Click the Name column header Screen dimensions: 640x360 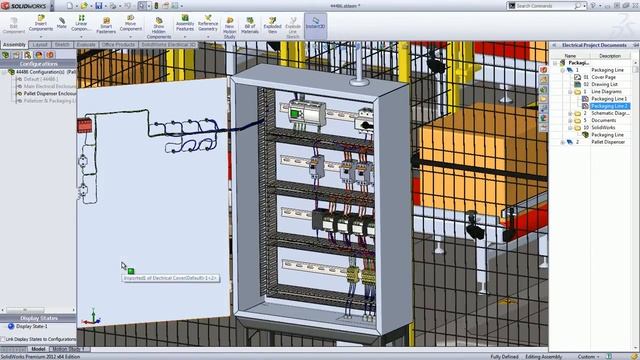pyautogui.click(x=570, y=56)
